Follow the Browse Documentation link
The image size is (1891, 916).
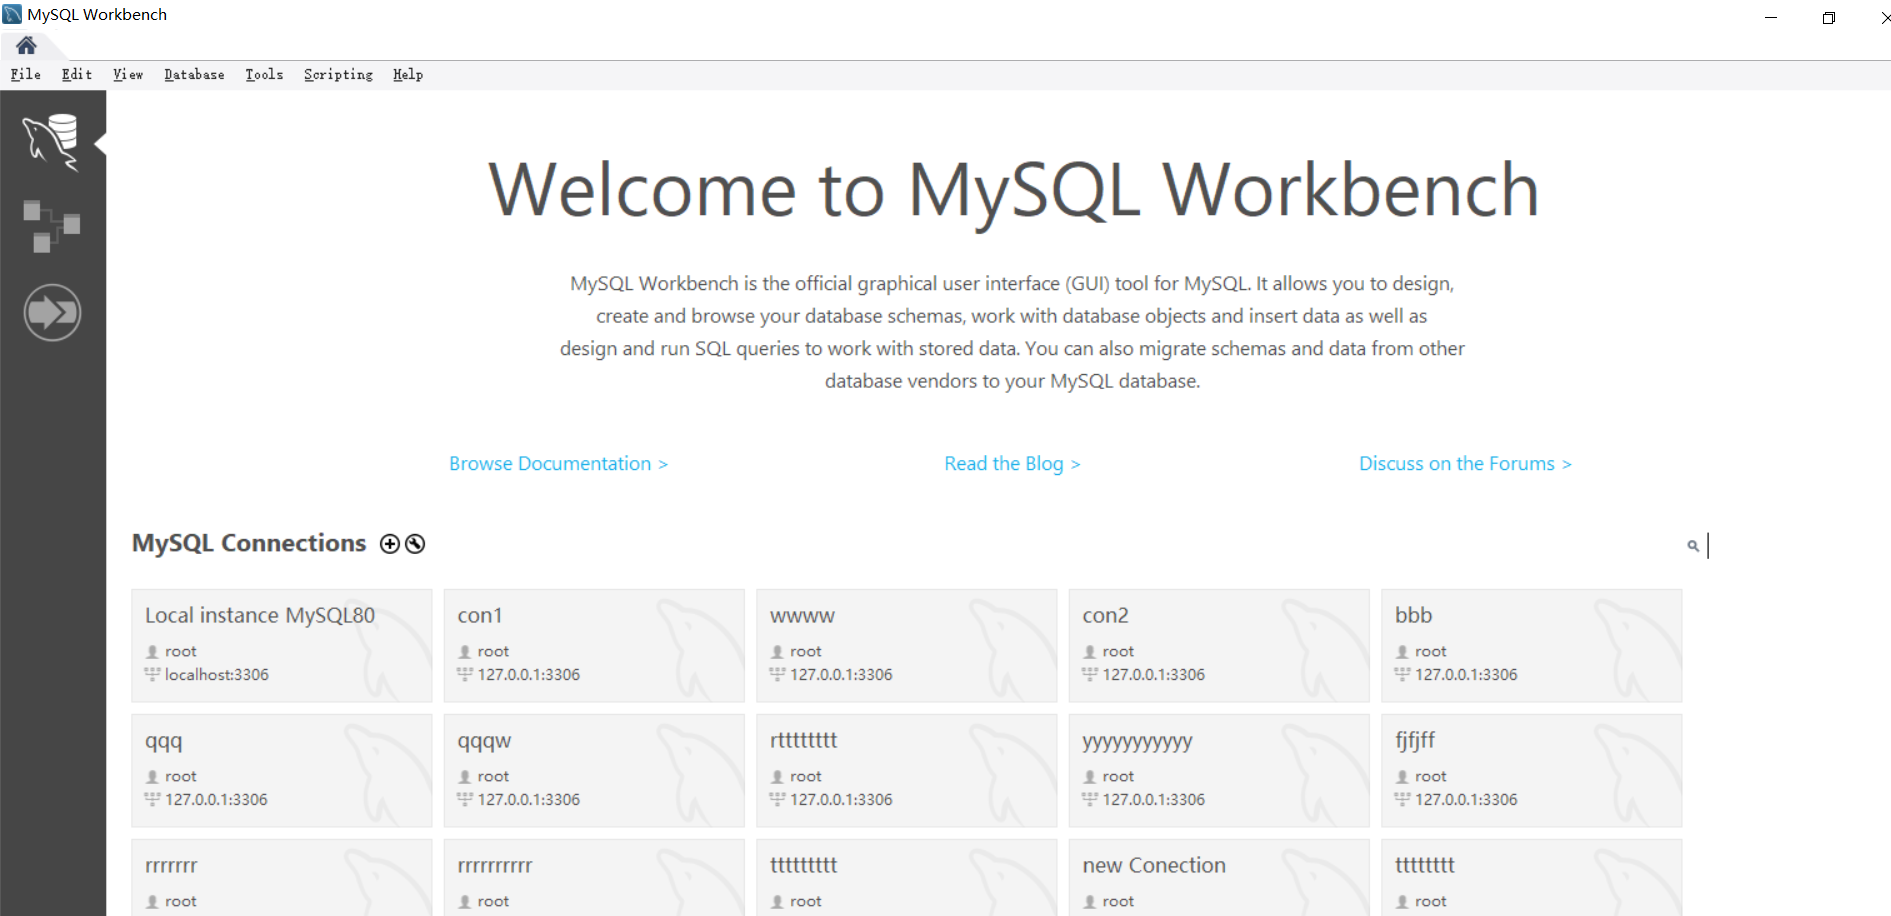coord(558,463)
